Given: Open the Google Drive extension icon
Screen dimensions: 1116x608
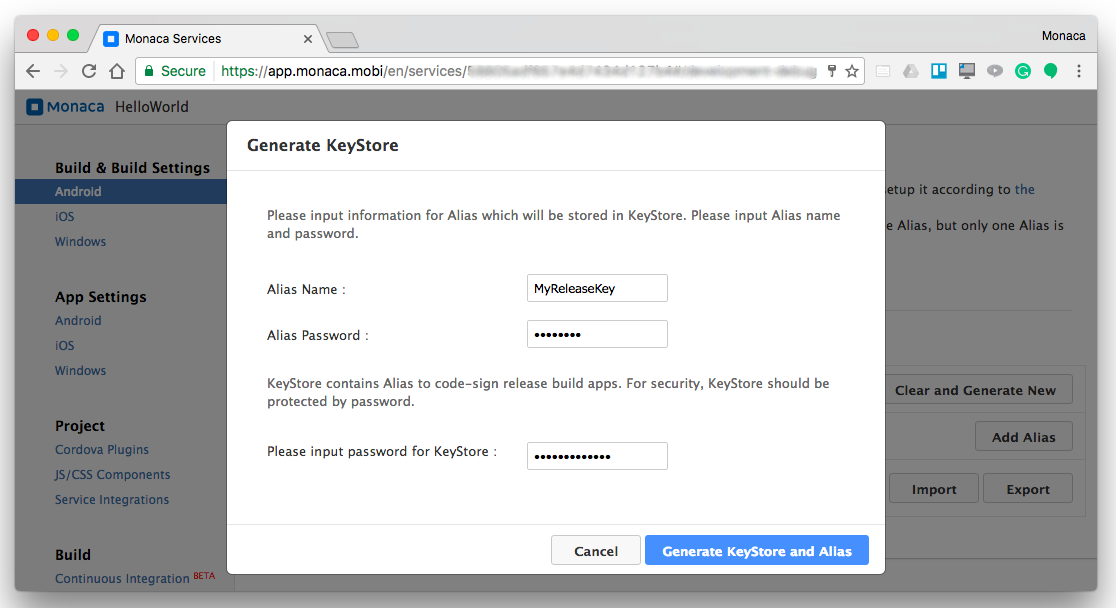Looking at the screenshot, I should coord(911,71).
